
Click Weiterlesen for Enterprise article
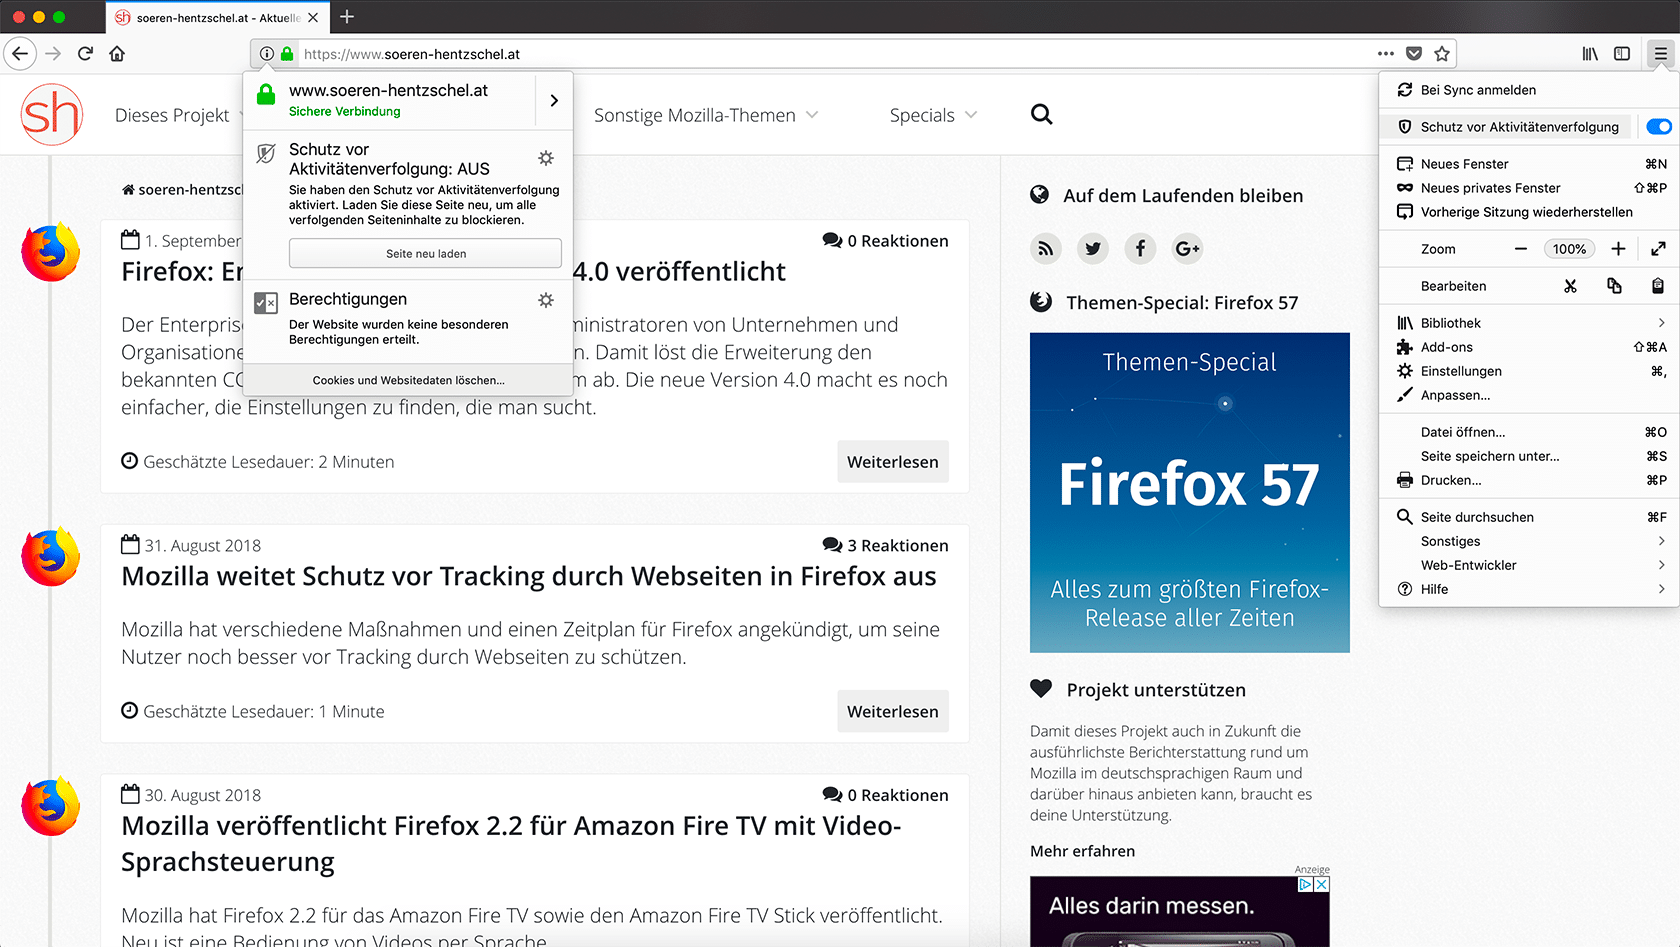(x=892, y=462)
